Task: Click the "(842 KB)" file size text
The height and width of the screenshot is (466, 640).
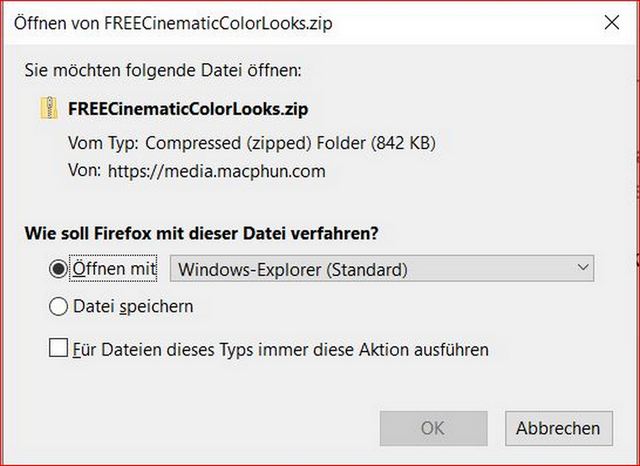Action: pyautogui.click(x=404, y=142)
